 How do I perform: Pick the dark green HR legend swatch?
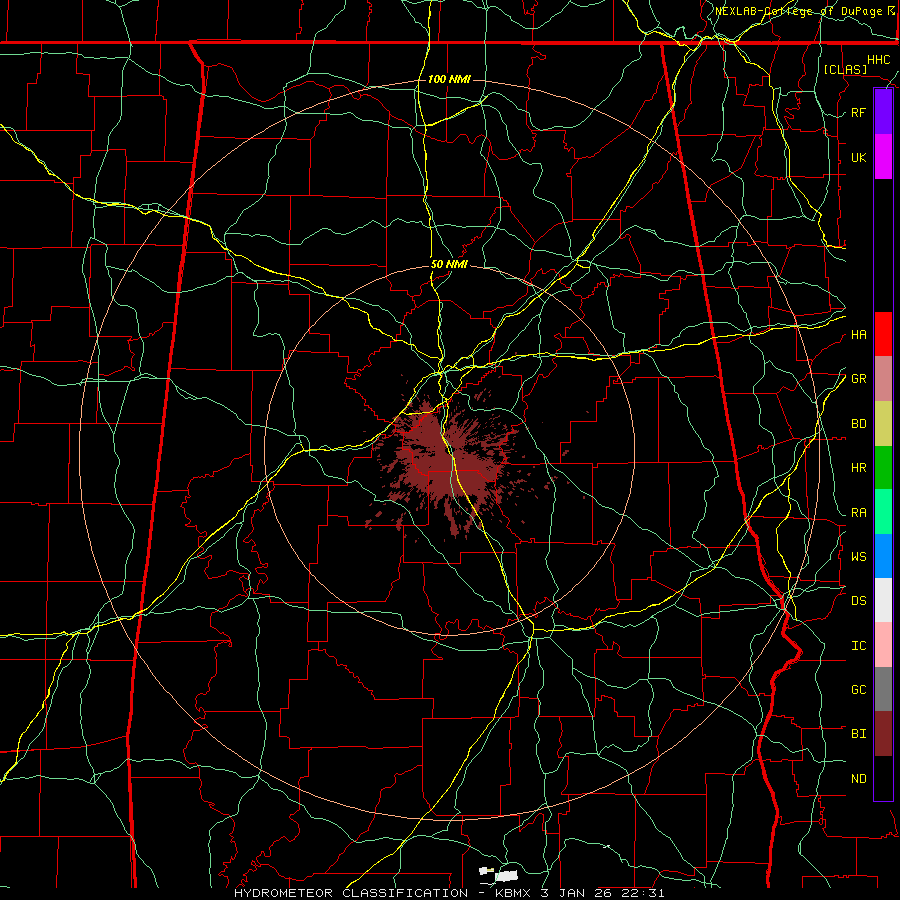point(883,468)
